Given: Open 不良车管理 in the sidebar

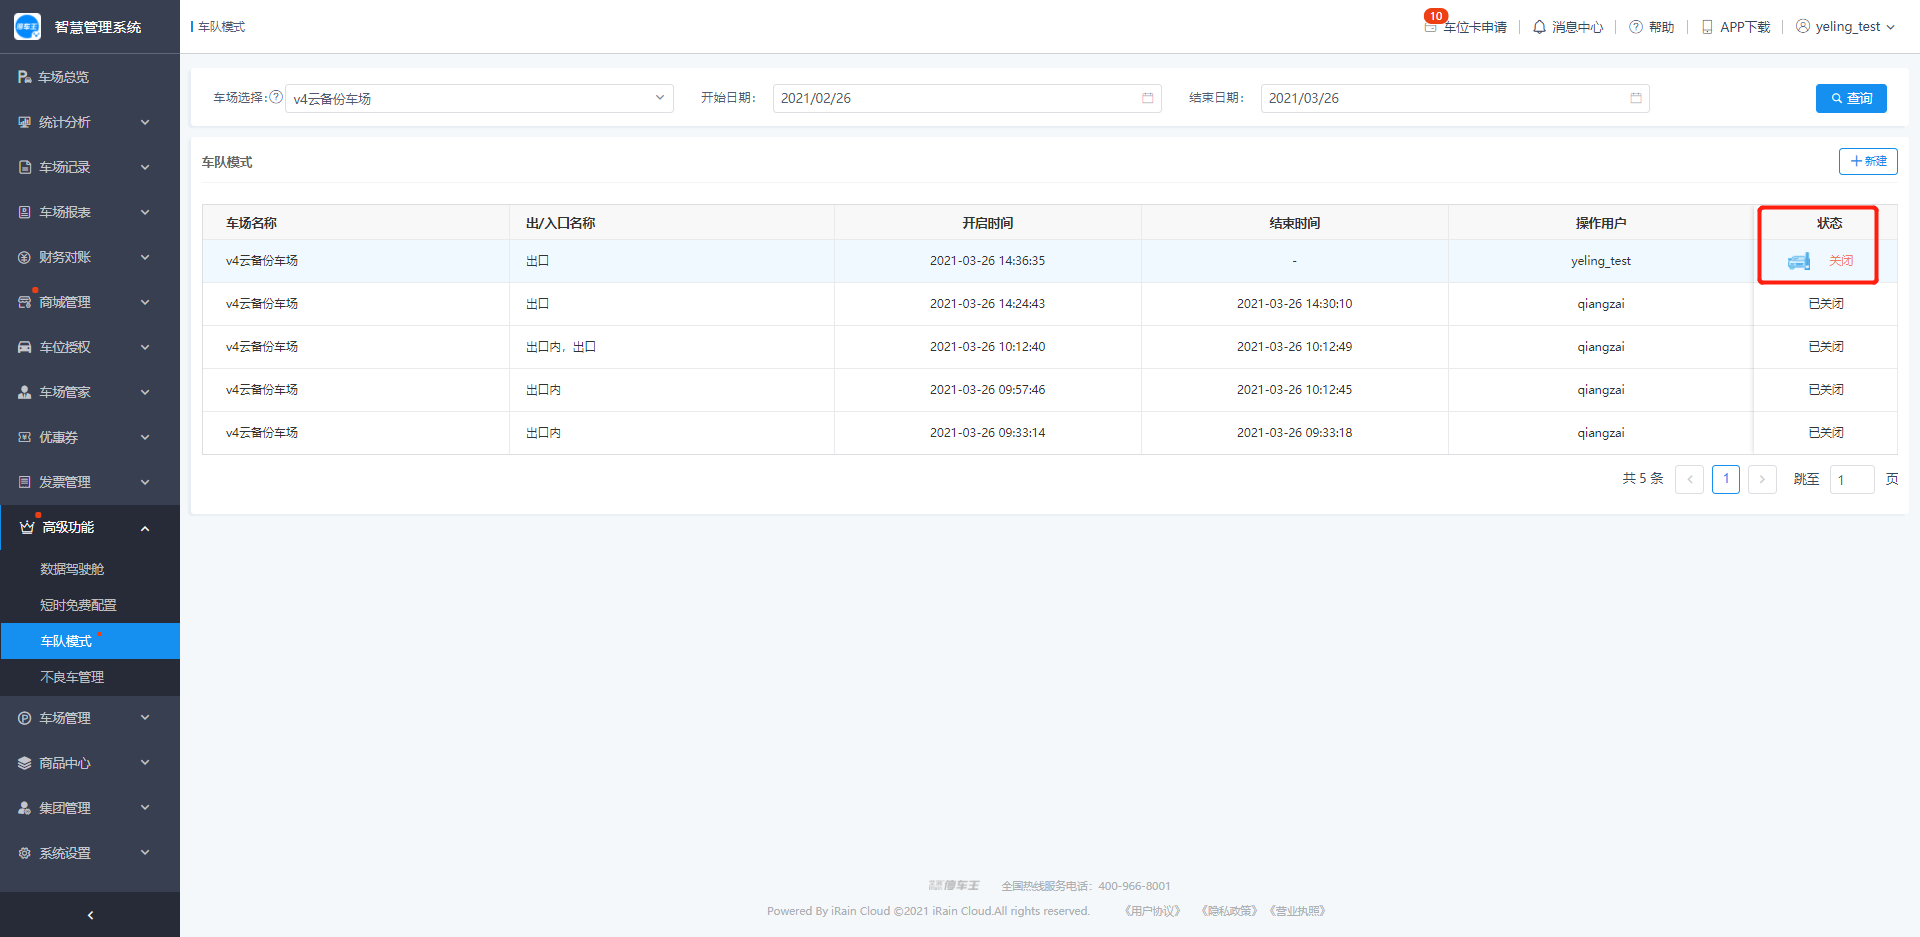Looking at the screenshot, I should point(72,677).
